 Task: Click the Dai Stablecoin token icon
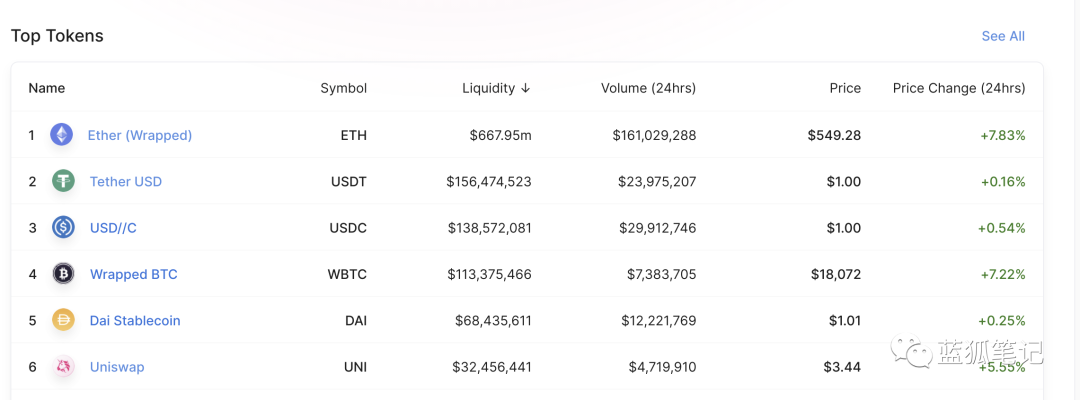[64, 321]
